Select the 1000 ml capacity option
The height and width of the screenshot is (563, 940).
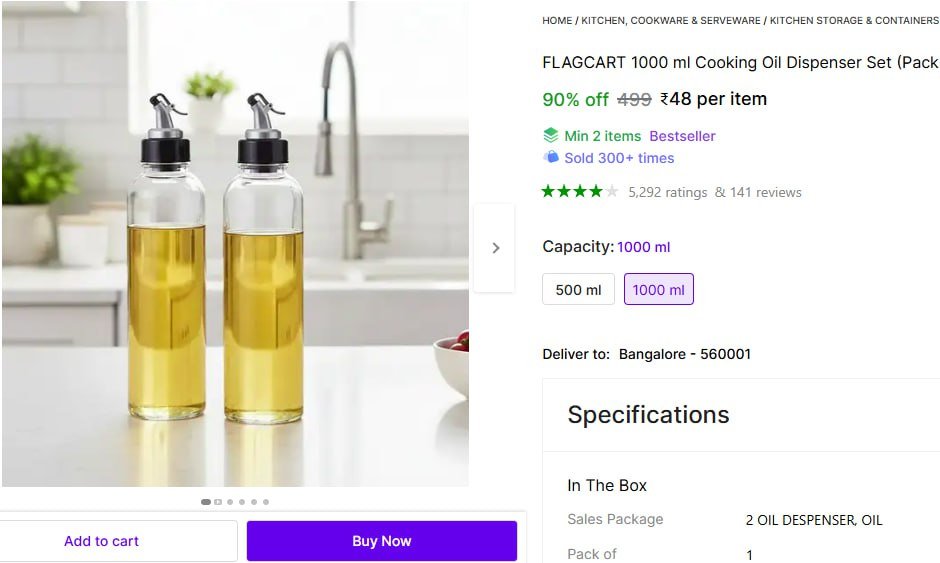point(658,290)
